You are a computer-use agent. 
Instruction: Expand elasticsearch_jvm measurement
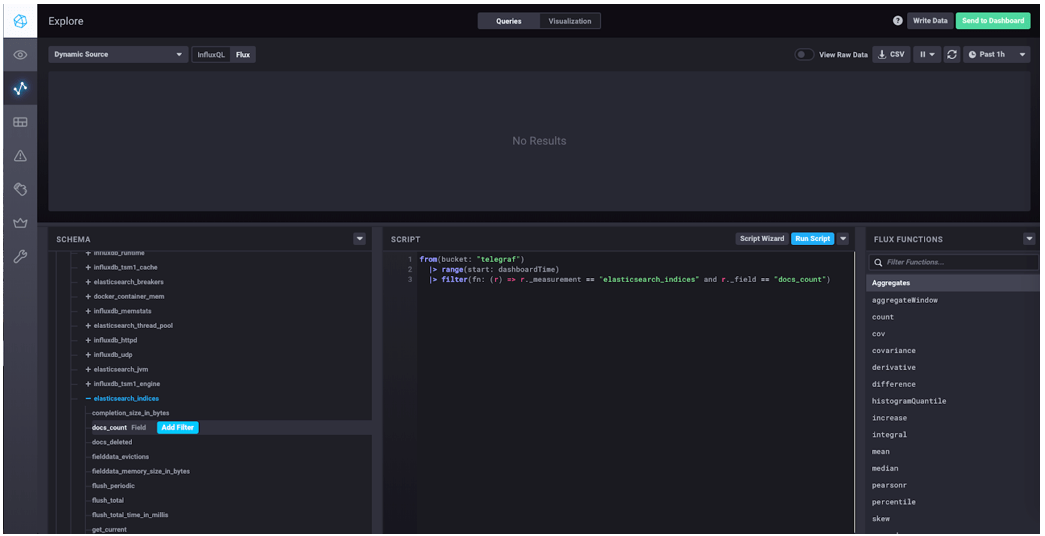click(117, 369)
